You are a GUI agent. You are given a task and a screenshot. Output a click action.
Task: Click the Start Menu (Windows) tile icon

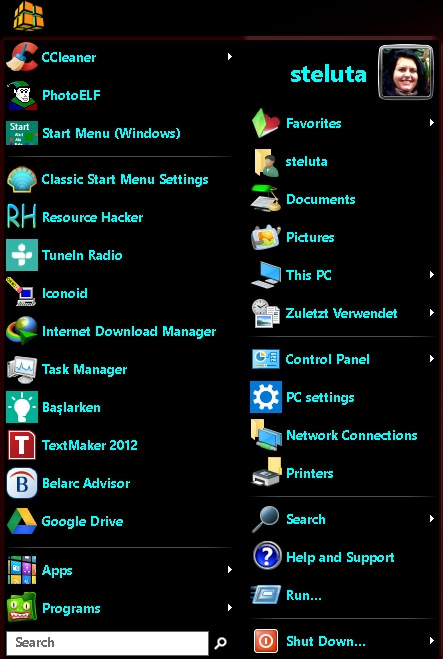(22, 133)
